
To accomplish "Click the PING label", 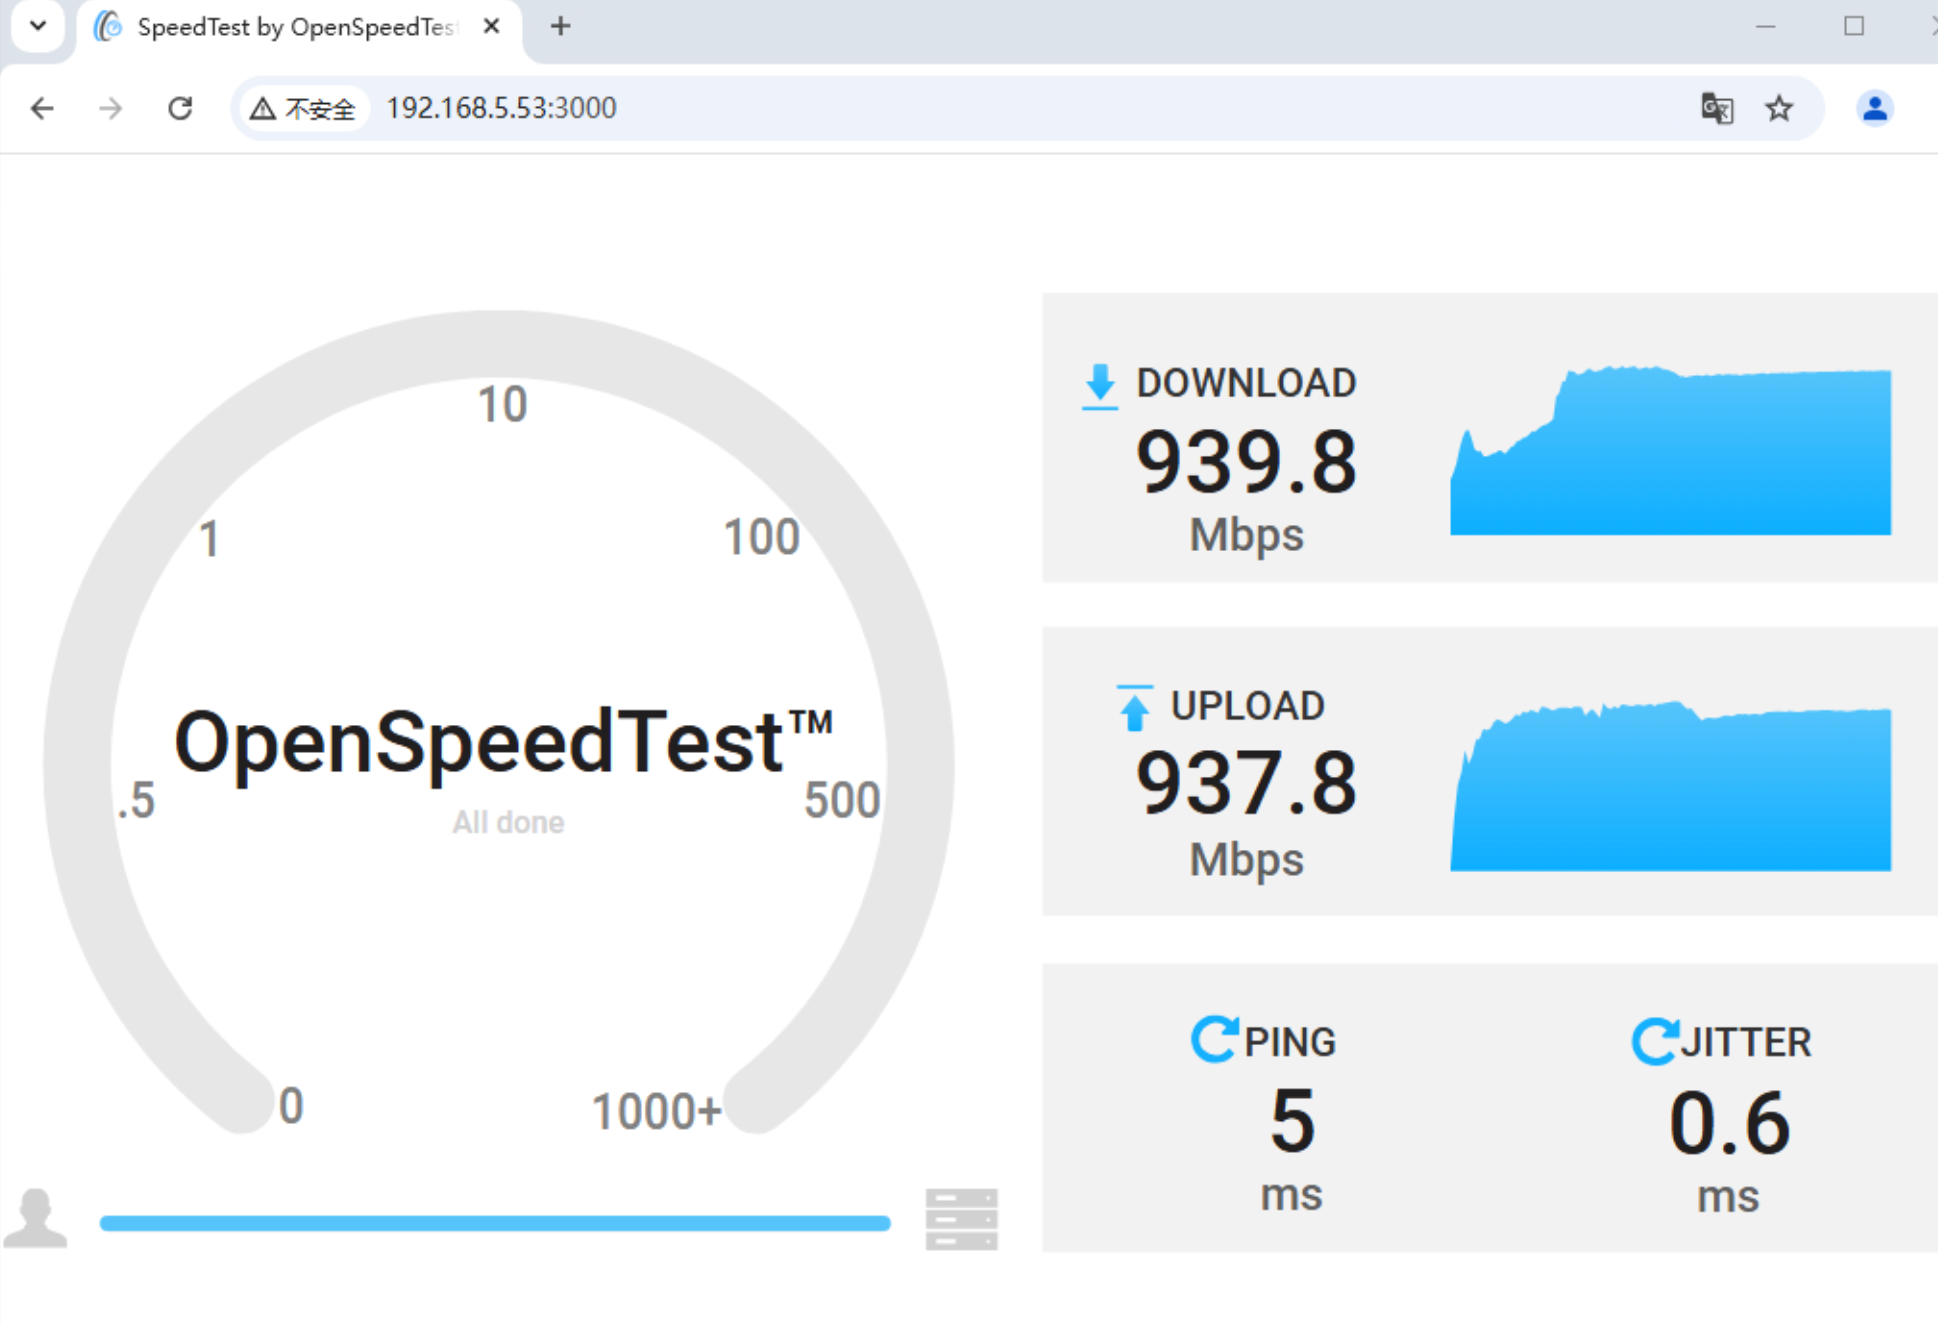I will click(x=1290, y=1042).
